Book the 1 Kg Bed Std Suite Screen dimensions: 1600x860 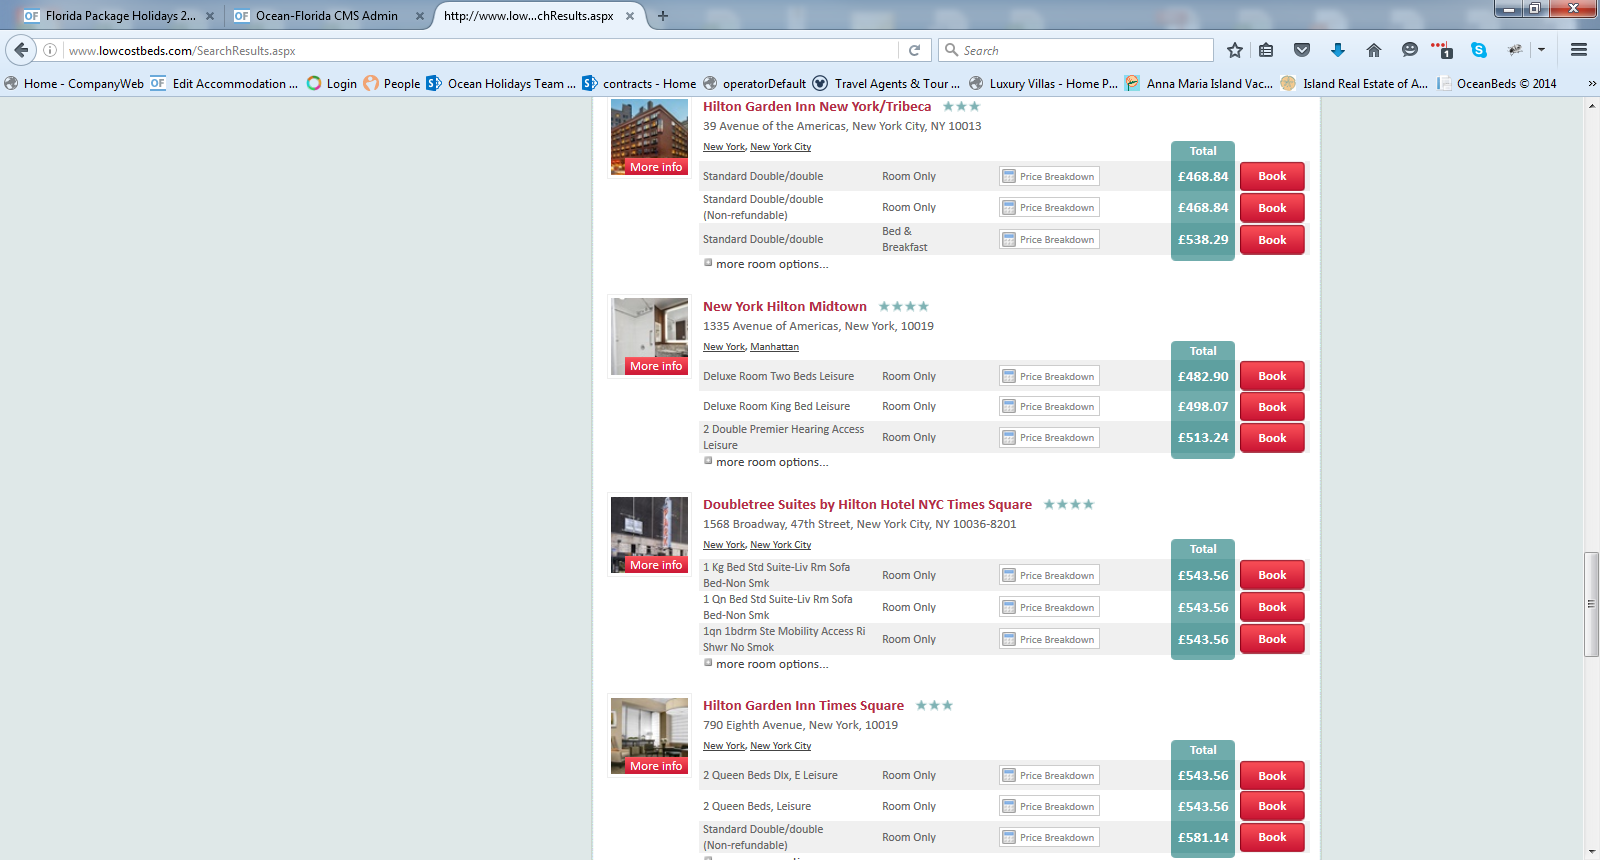[1272, 575]
